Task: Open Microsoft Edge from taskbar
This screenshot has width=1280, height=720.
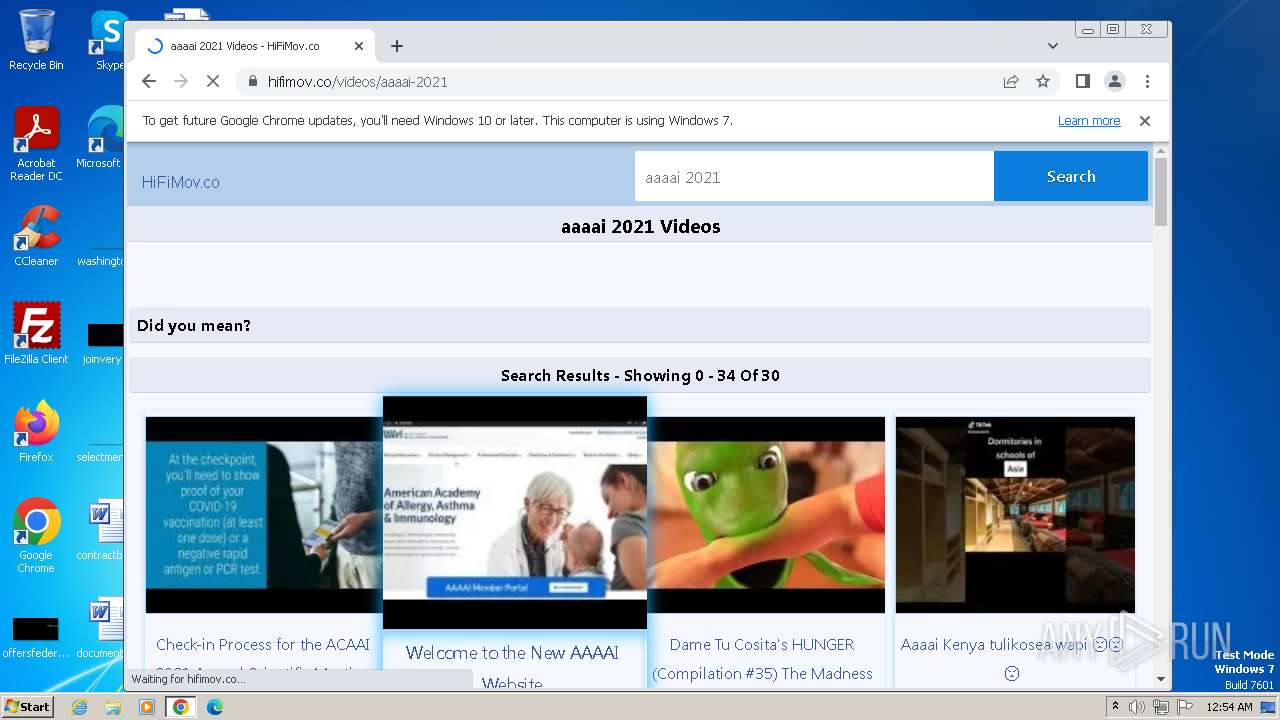Action: [214, 707]
